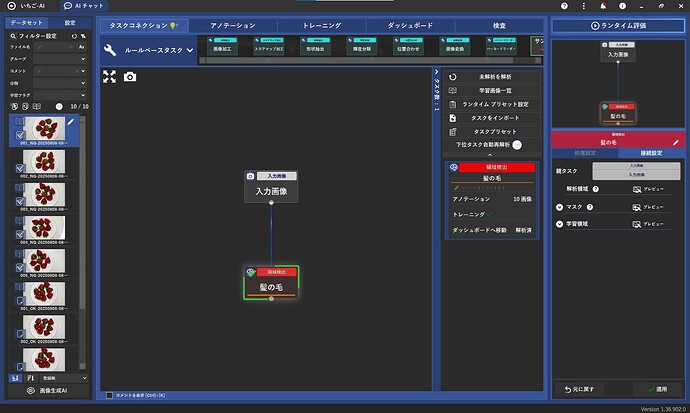Click the descending sort icon below thumbnails
Viewport: 690px width, 413px height.
click(x=30, y=378)
